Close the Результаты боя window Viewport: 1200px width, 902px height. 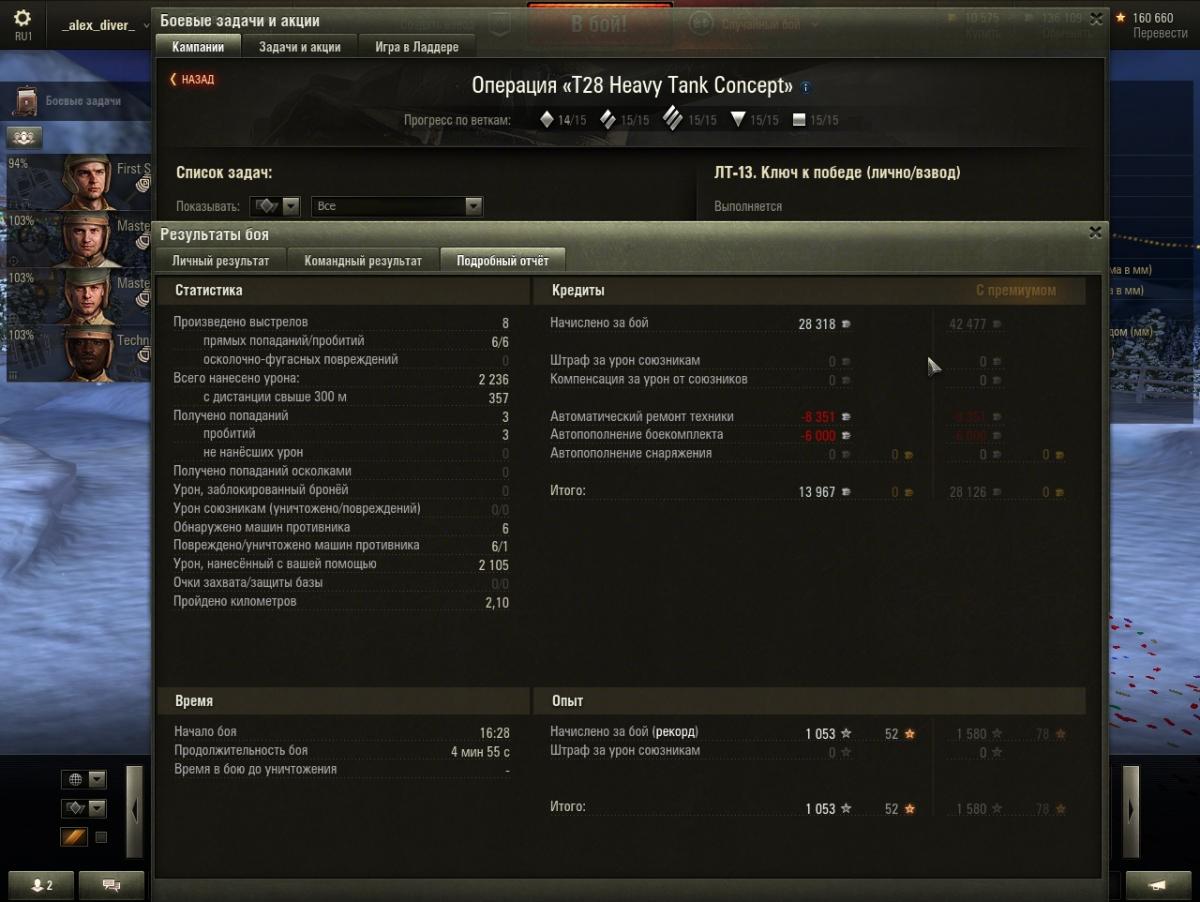pyautogui.click(x=1095, y=232)
